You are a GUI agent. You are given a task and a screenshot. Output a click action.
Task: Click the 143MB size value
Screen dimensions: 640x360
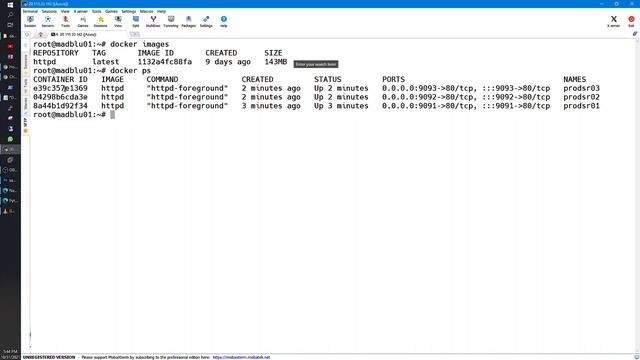coord(276,62)
